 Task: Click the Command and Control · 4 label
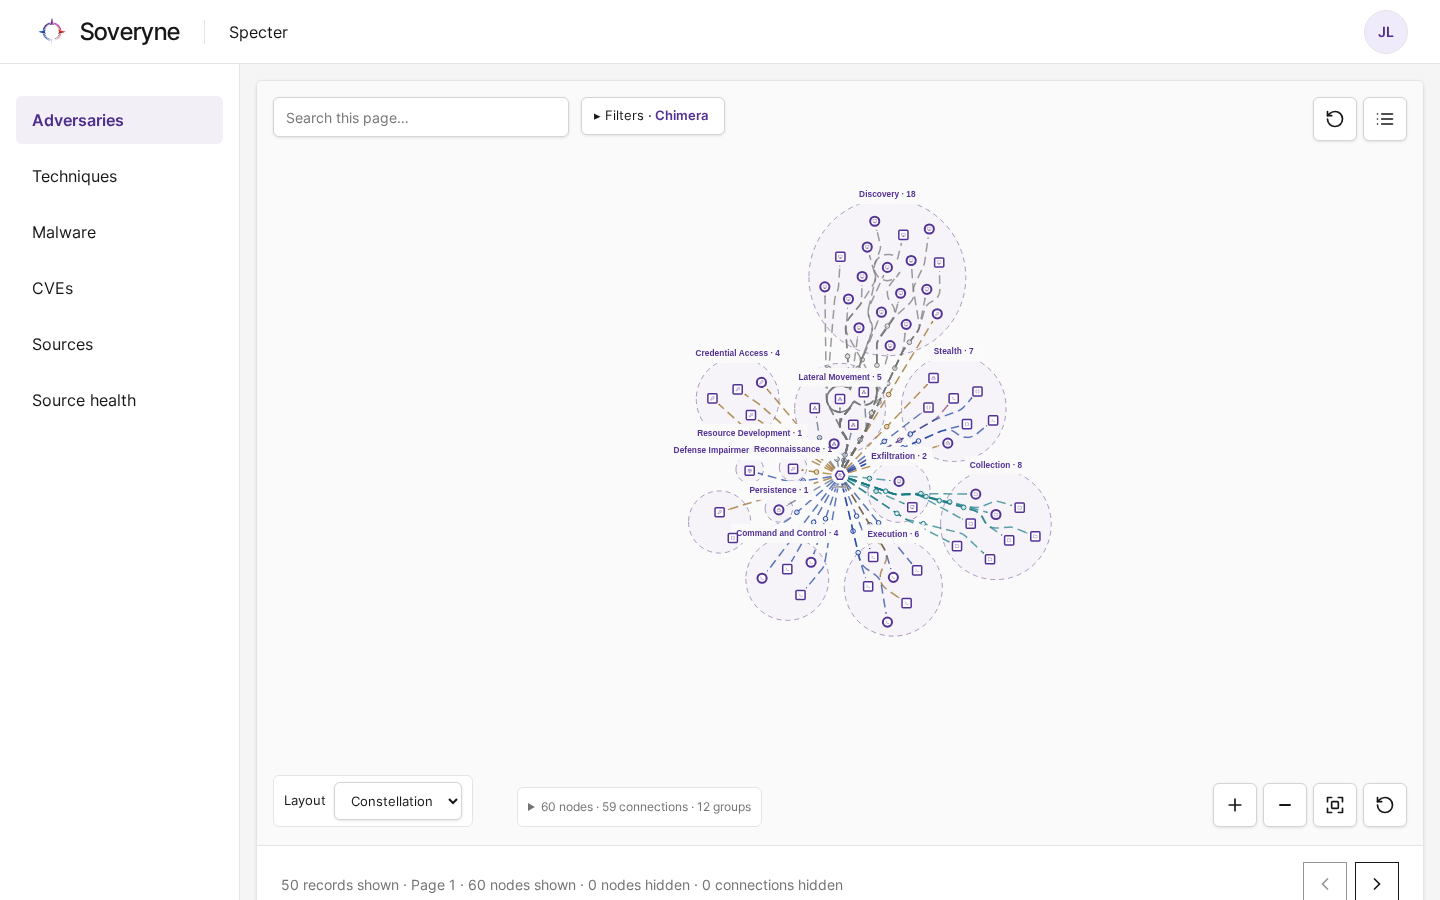point(787,533)
